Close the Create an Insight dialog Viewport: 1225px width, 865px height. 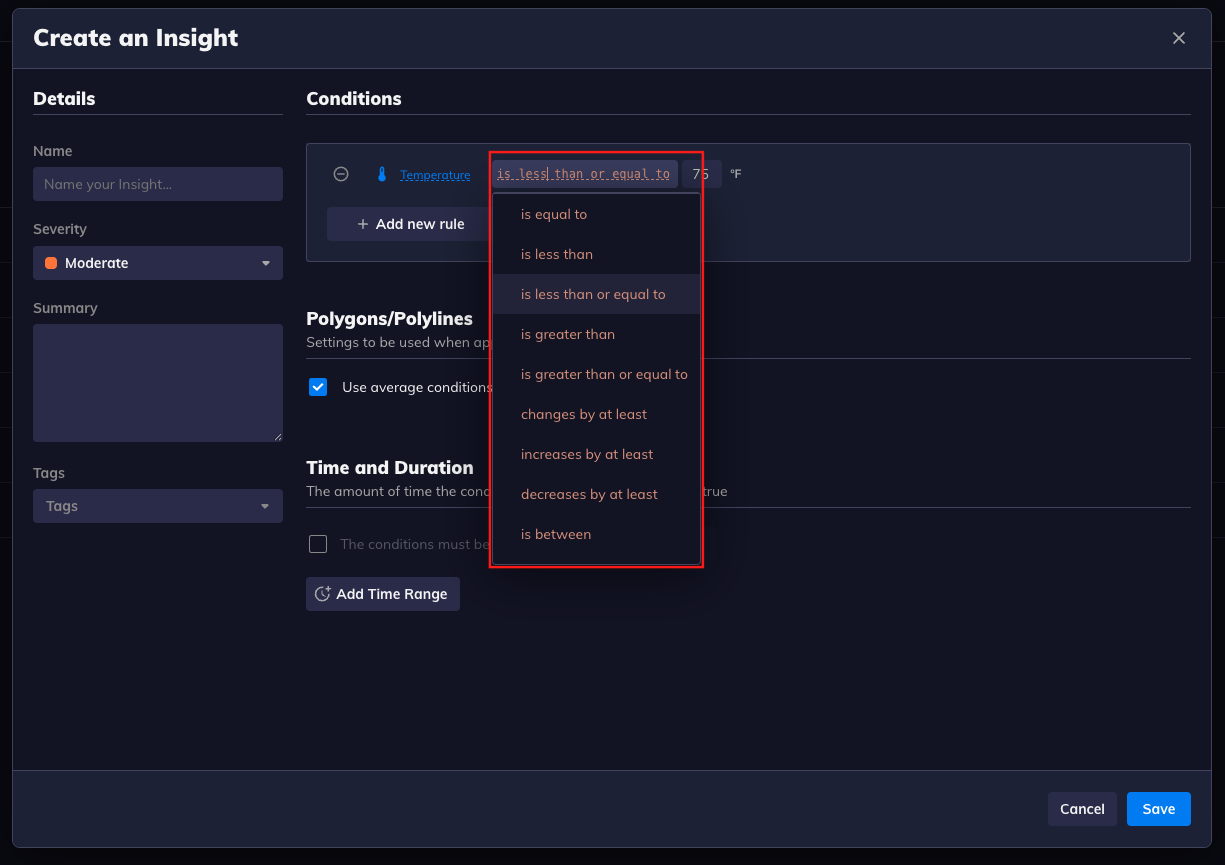1179,38
